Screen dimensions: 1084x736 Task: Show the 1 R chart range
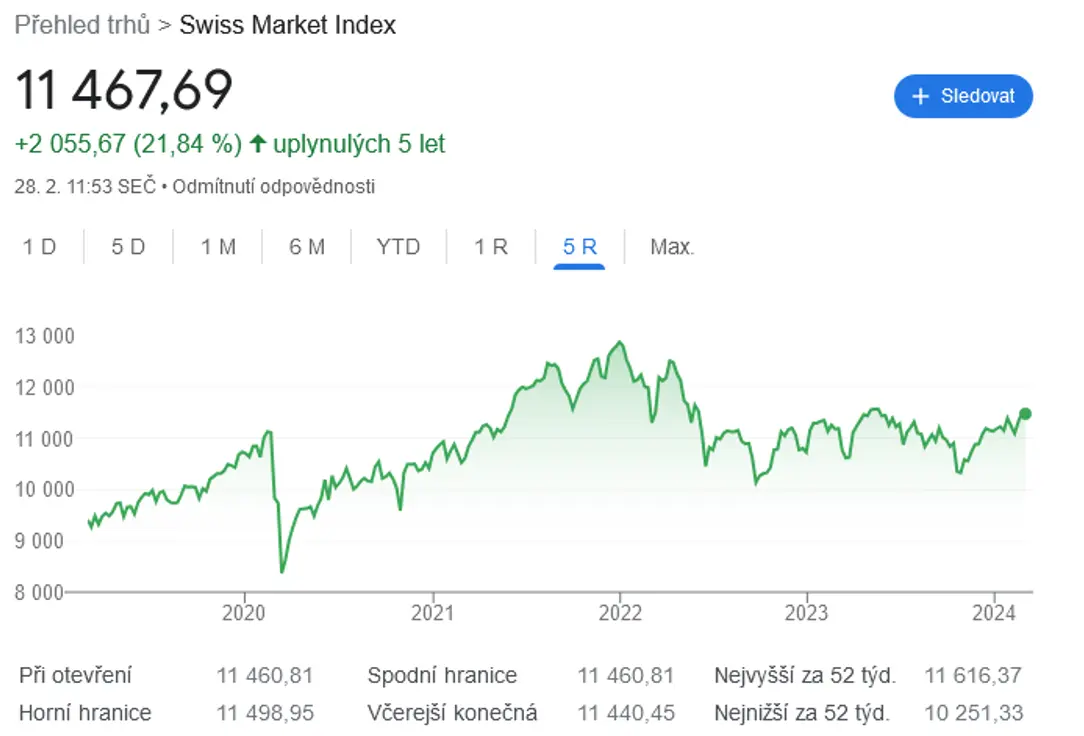(491, 247)
